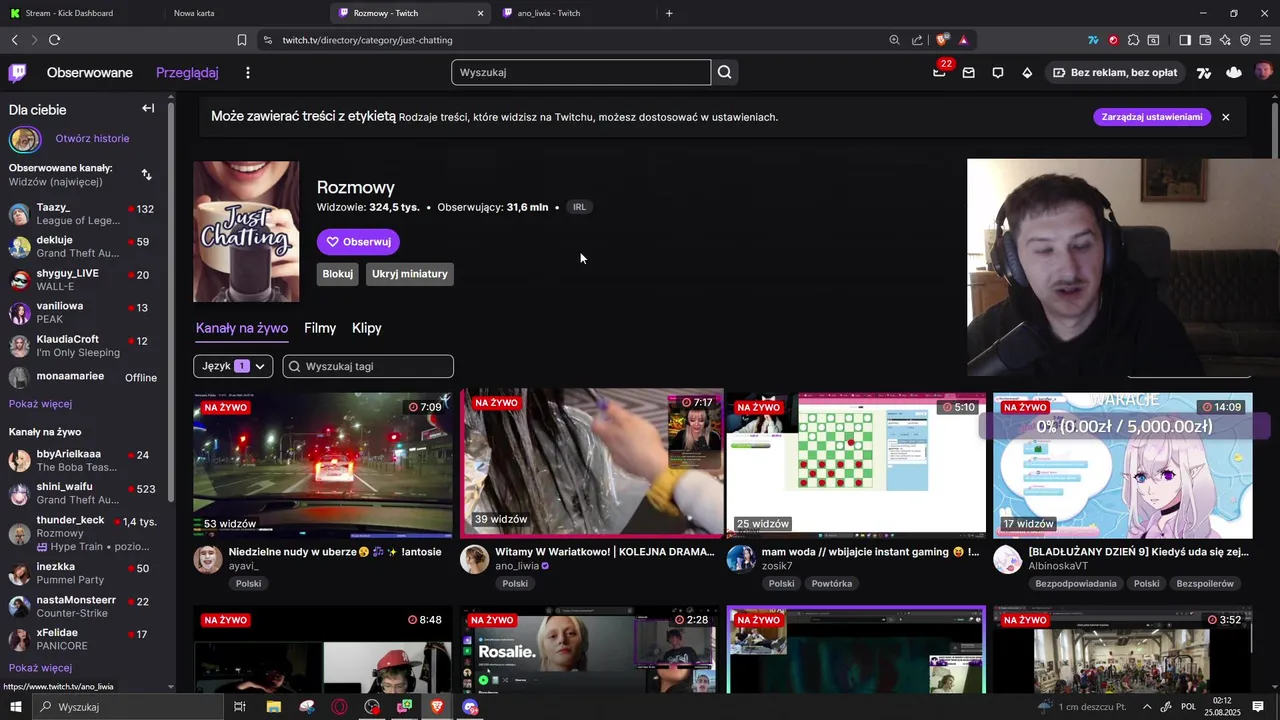This screenshot has width=1280, height=720.
Task: Toggle the browser sidebar panel icon
Action: click(1185, 40)
